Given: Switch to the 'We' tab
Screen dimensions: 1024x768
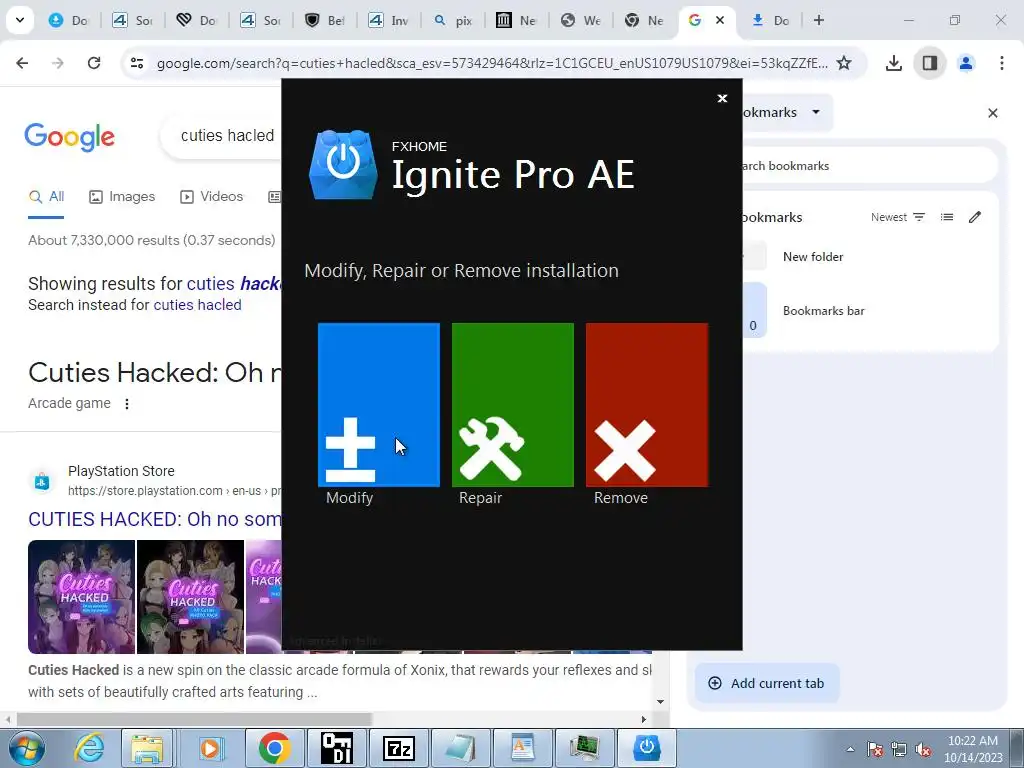Looking at the screenshot, I should (x=581, y=20).
